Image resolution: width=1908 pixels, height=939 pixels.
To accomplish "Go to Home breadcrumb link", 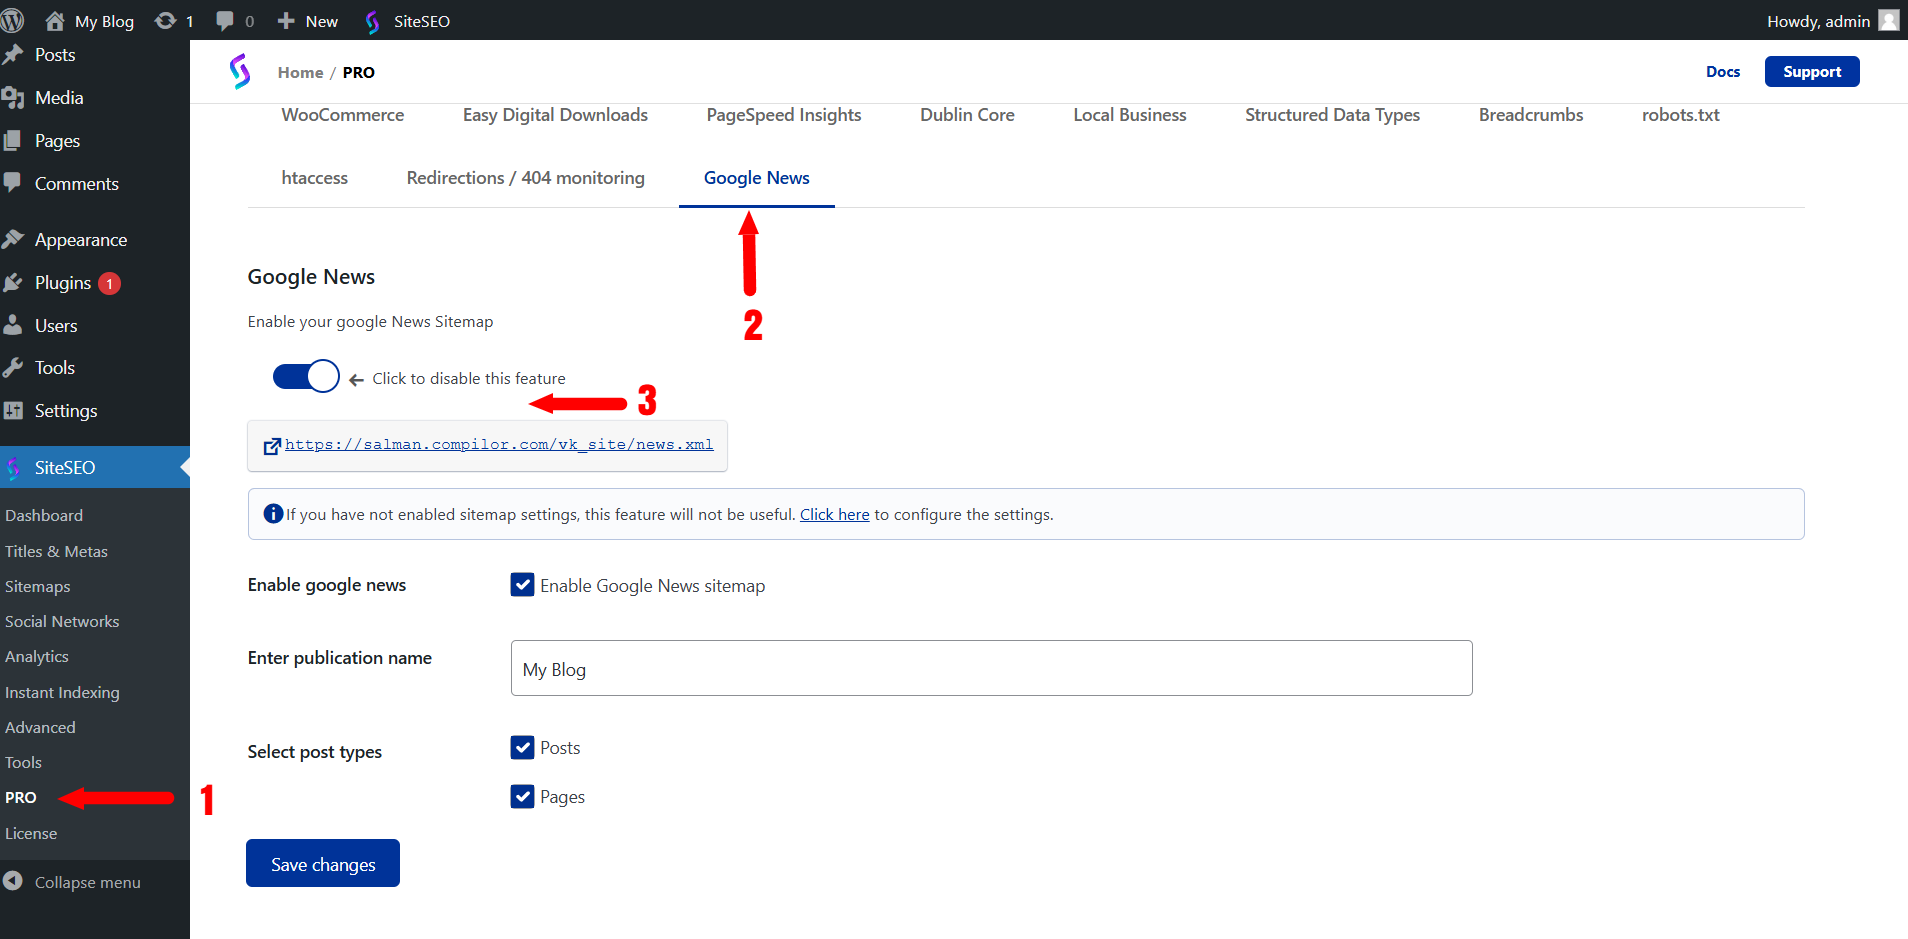I will tap(301, 72).
